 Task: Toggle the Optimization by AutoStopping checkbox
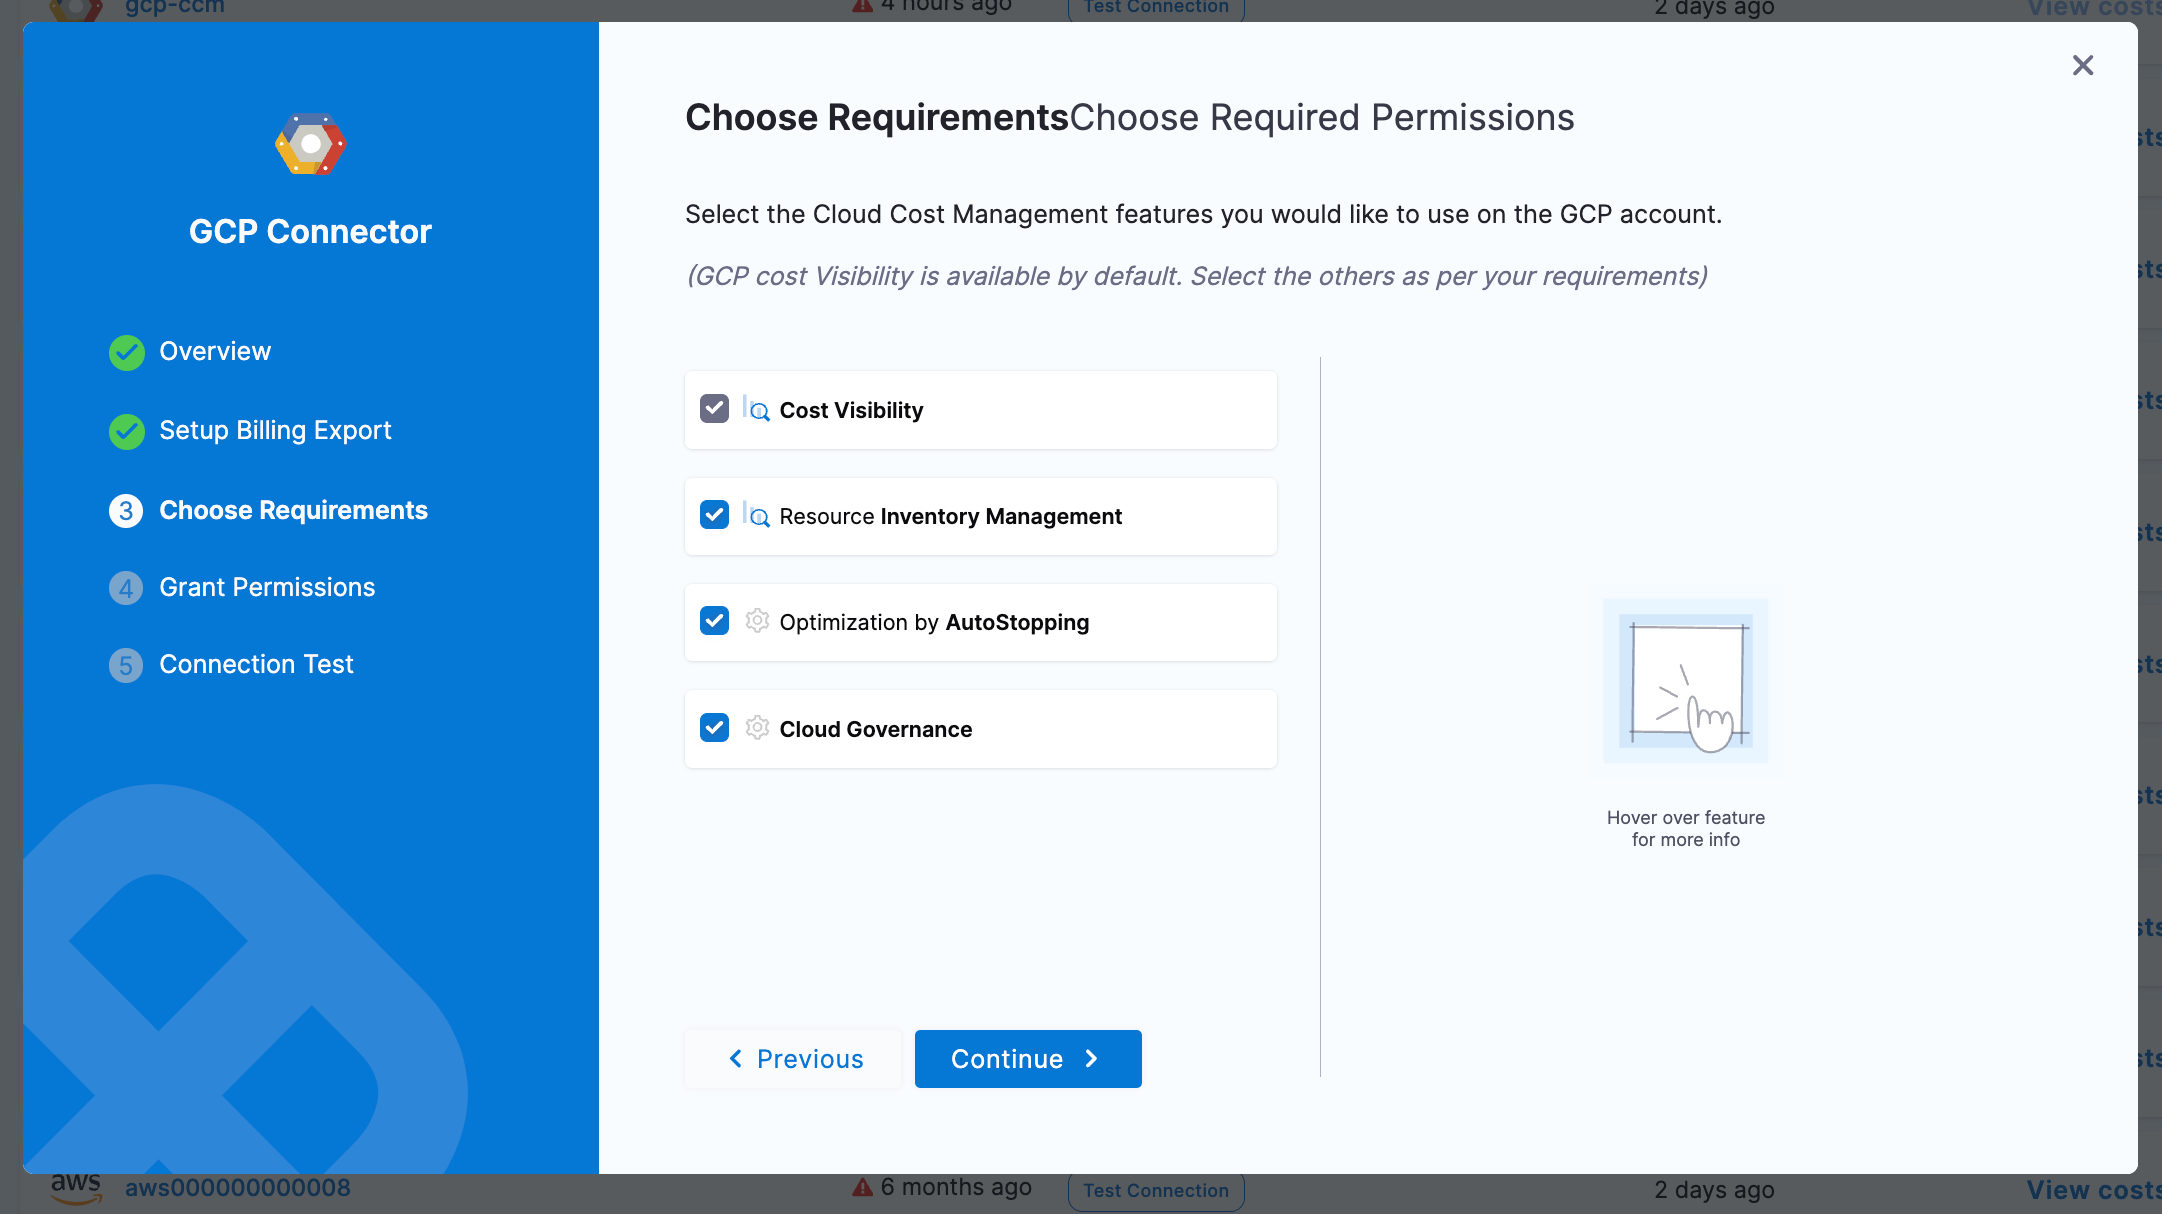pyautogui.click(x=714, y=621)
